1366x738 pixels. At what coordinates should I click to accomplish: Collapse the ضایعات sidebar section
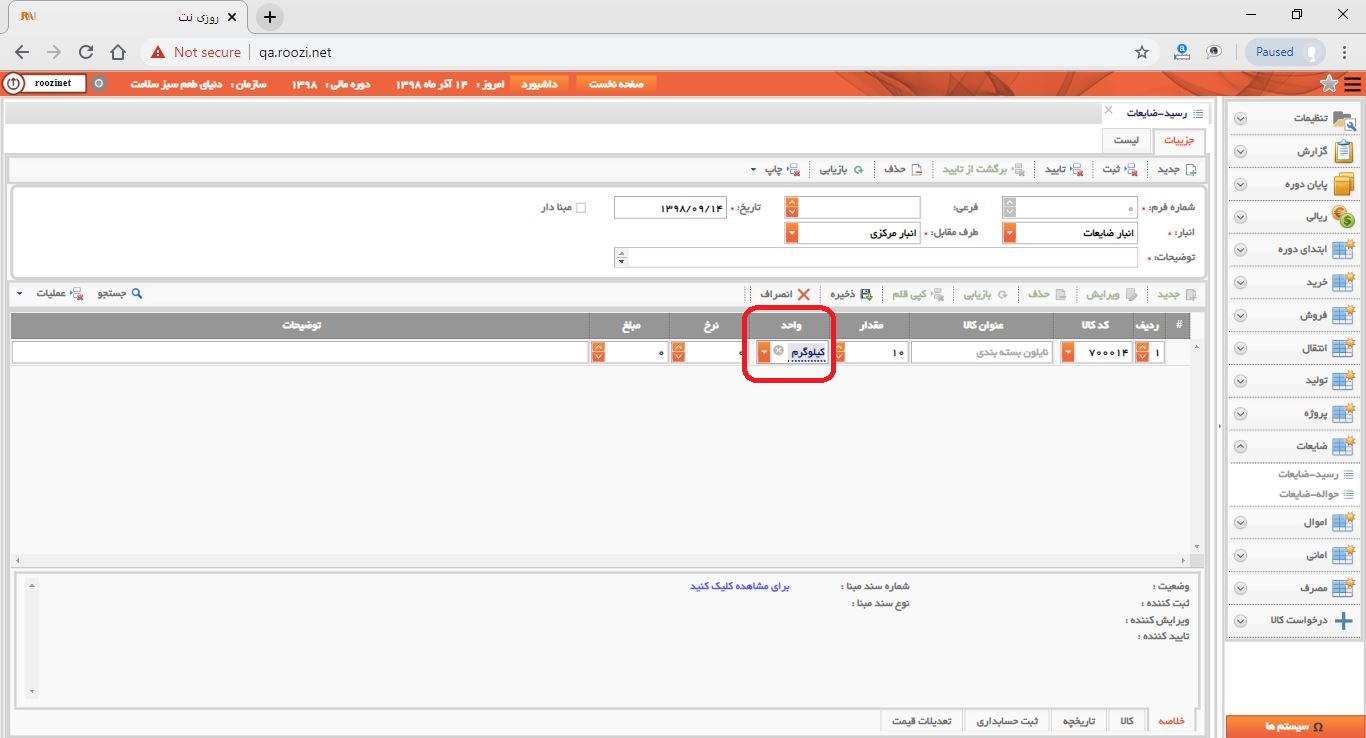point(1240,446)
